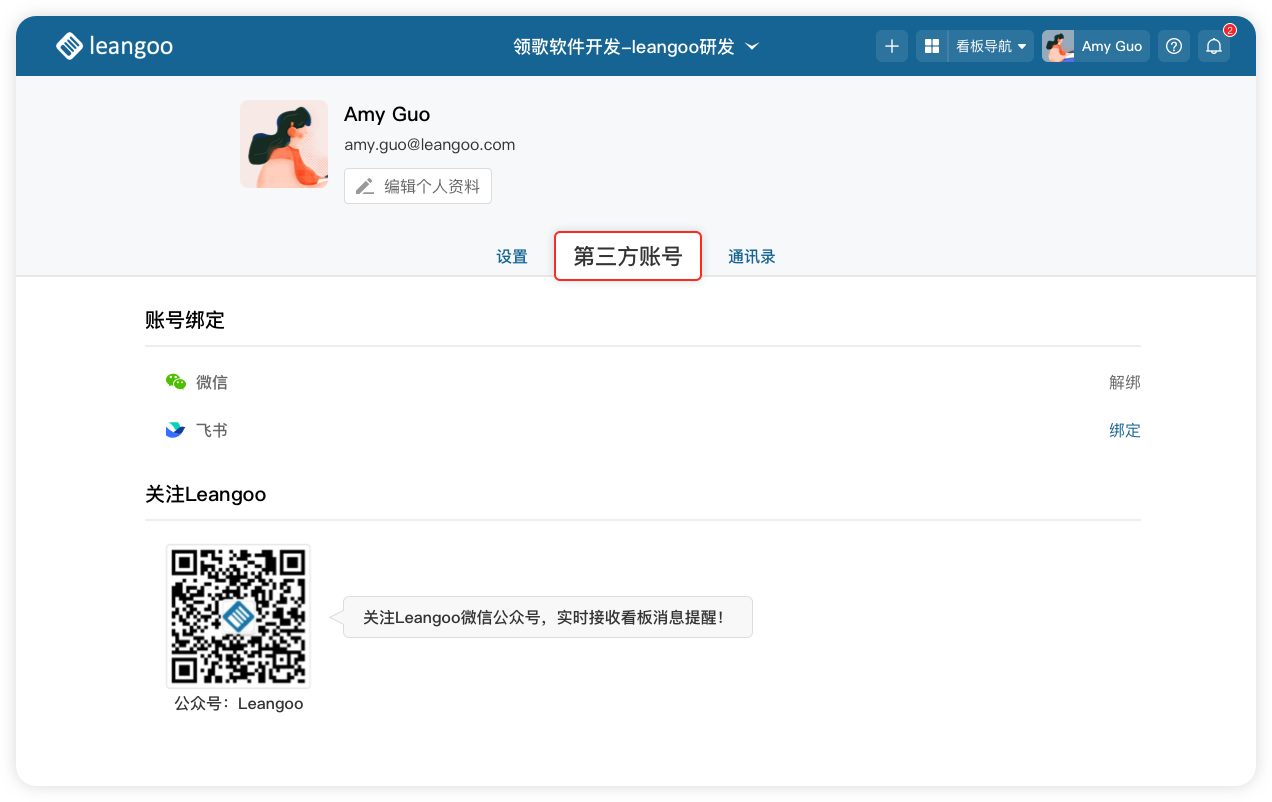
Task: Click the large Amy Guo profile avatar
Action: pos(284,144)
